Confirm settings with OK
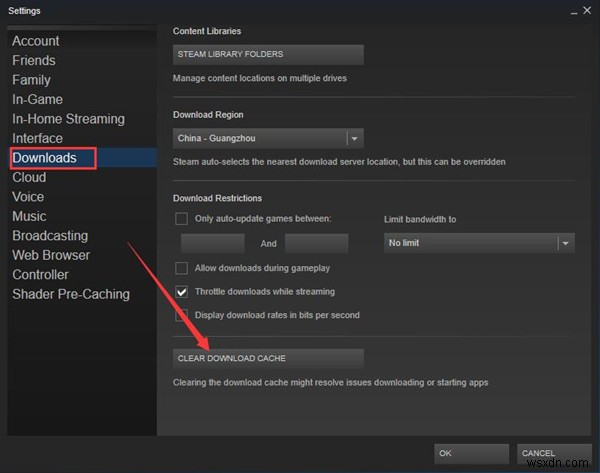 click(x=471, y=454)
